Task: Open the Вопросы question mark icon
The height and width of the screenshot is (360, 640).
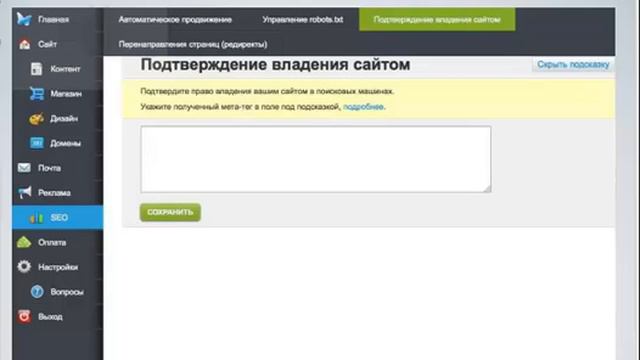Action: pyautogui.click(x=37, y=291)
